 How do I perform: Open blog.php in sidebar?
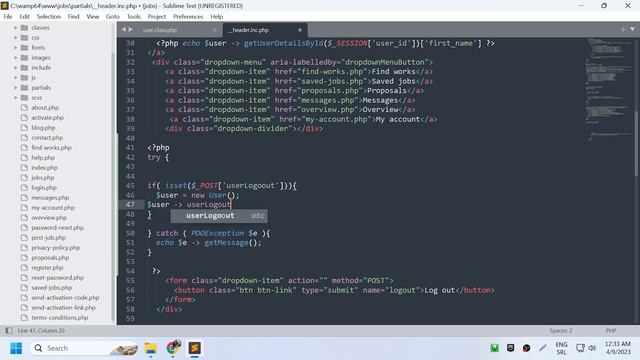[x=43, y=128]
